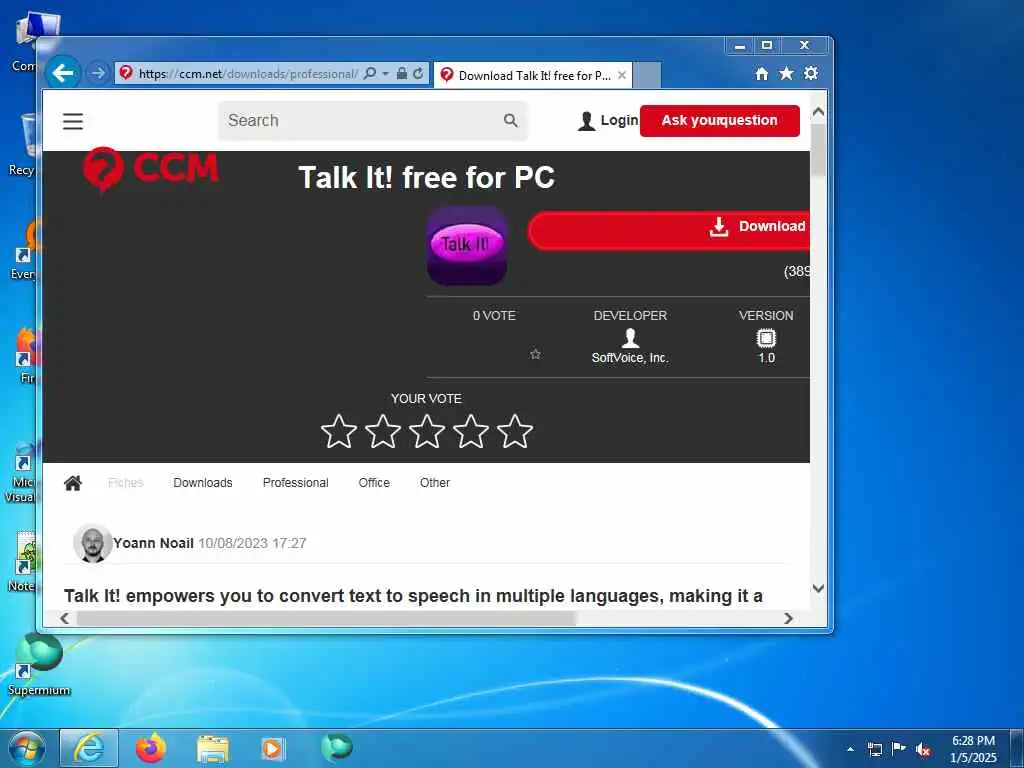Launch Firefox from the taskbar
Image resolution: width=1024 pixels, height=768 pixels.
click(150, 748)
